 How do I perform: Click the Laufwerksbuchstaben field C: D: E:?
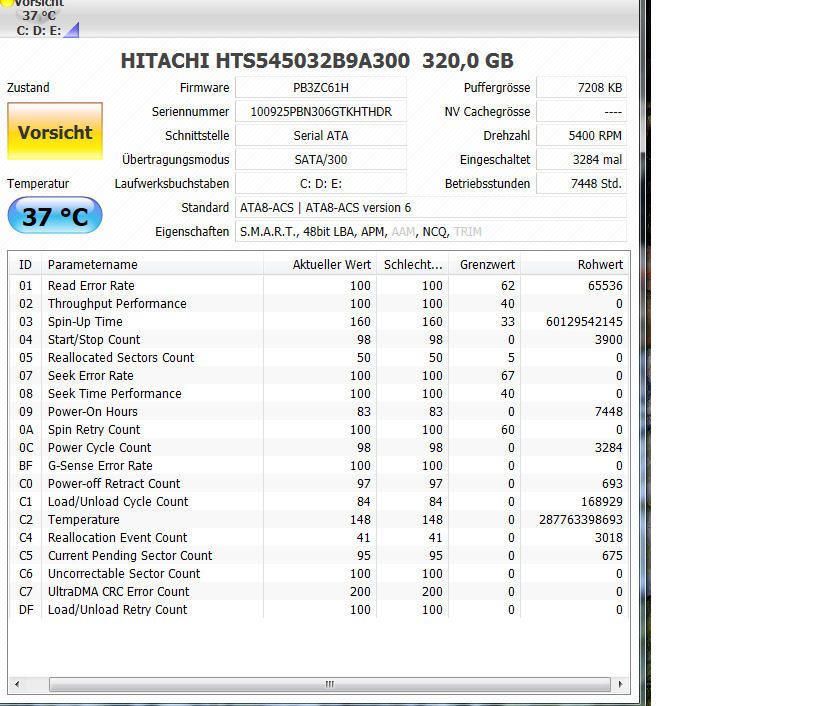pos(321,184)
